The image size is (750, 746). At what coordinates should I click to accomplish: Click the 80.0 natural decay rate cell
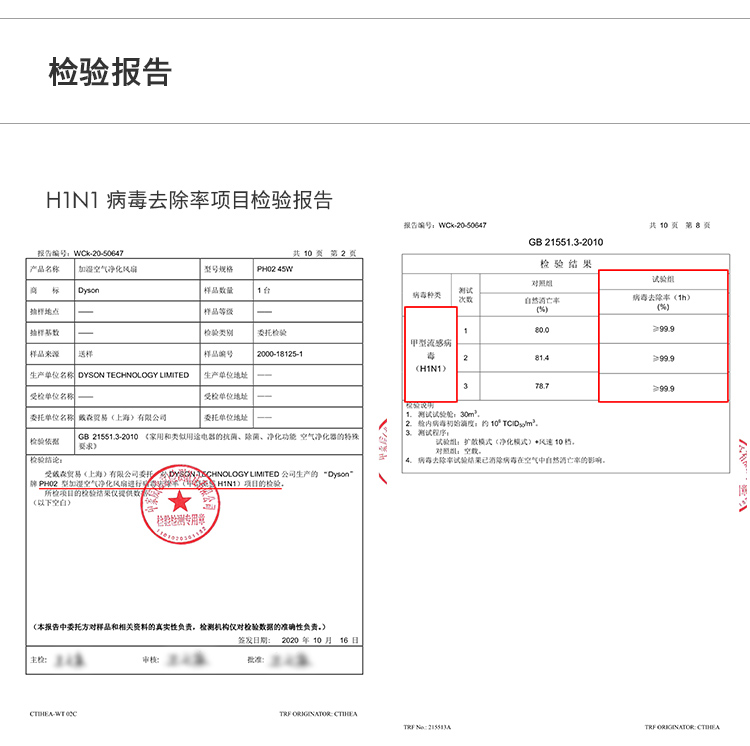(541, 330)
